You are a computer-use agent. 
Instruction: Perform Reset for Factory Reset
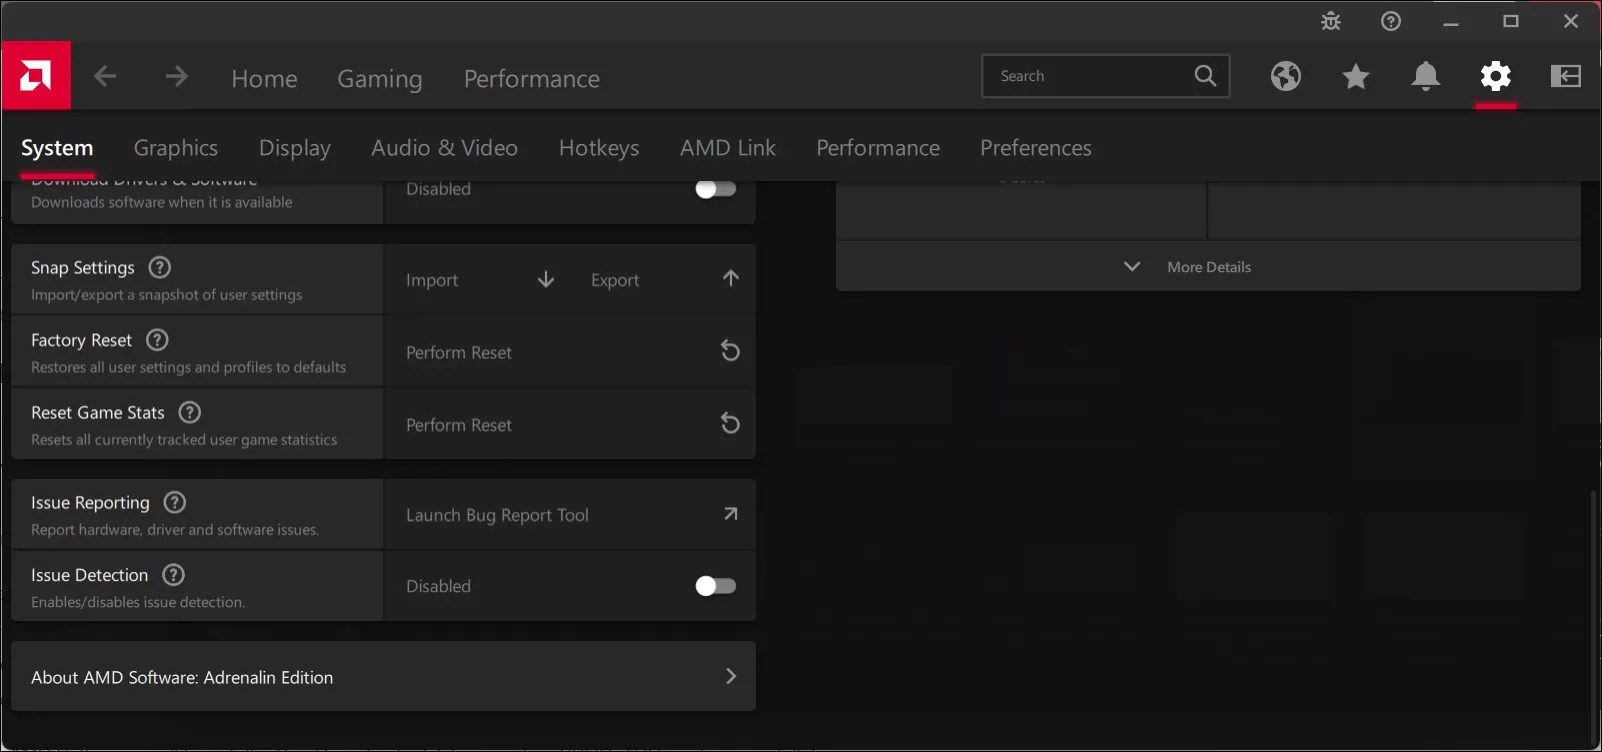pyautogui.click(x=570, y=352)
